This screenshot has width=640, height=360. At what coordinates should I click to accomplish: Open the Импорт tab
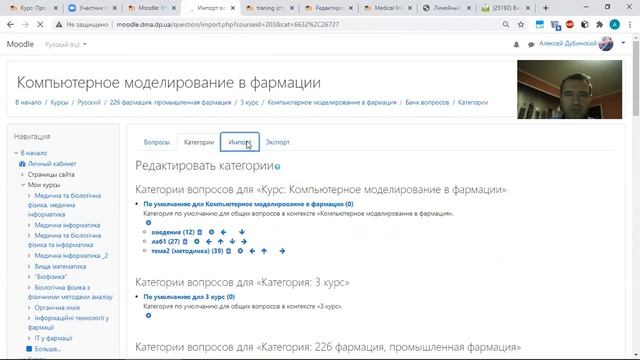click(x=240, y=142)
